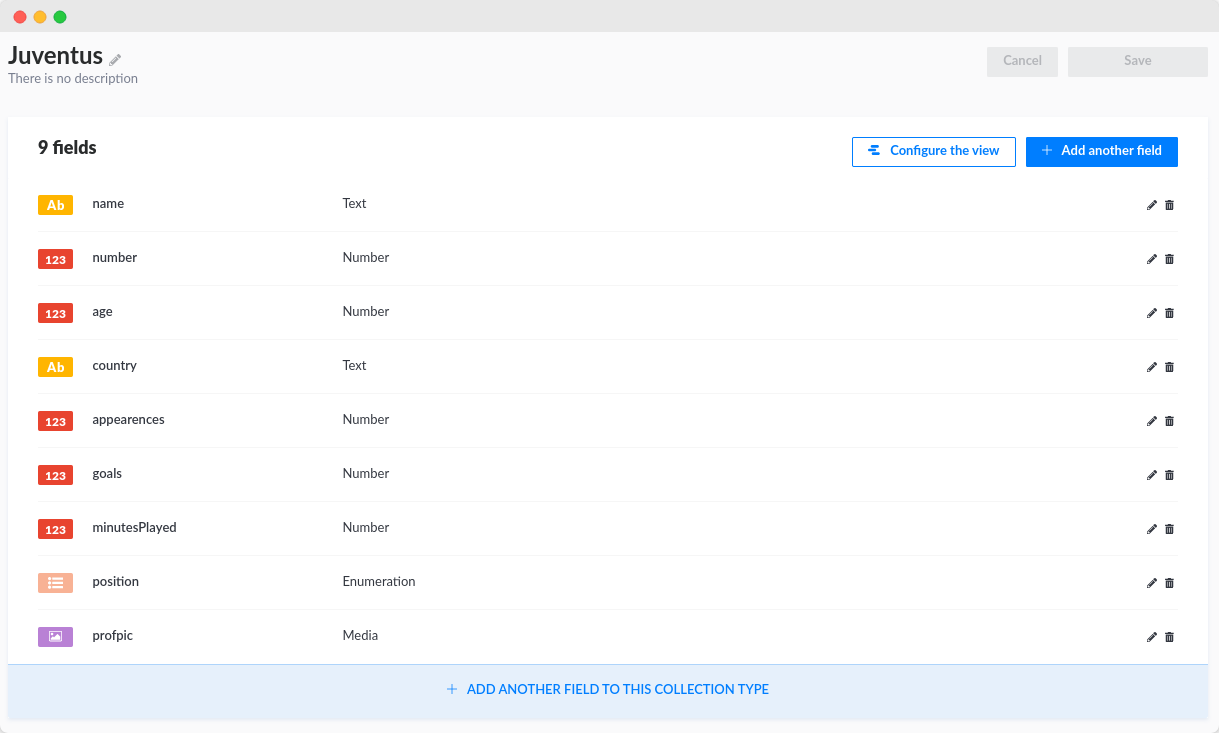Select the 'country' field label
1219x733 pixels.
(114, 366)
